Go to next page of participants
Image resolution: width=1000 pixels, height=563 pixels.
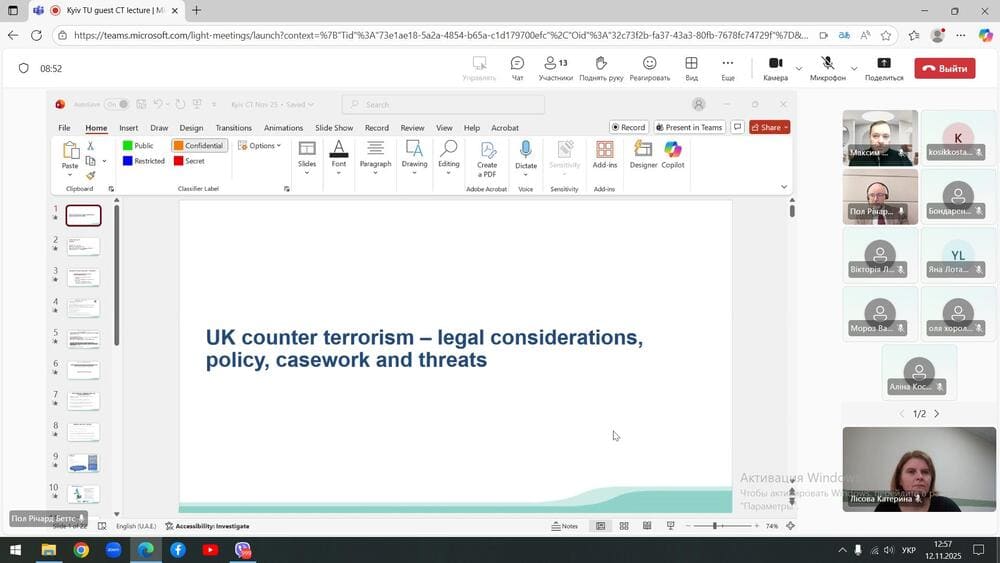(937, 414)
